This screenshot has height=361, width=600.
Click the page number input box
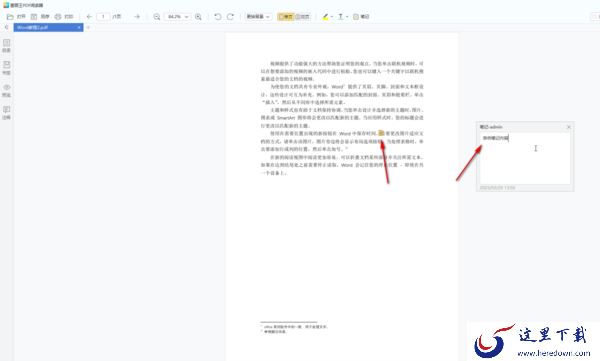(103, 16)
